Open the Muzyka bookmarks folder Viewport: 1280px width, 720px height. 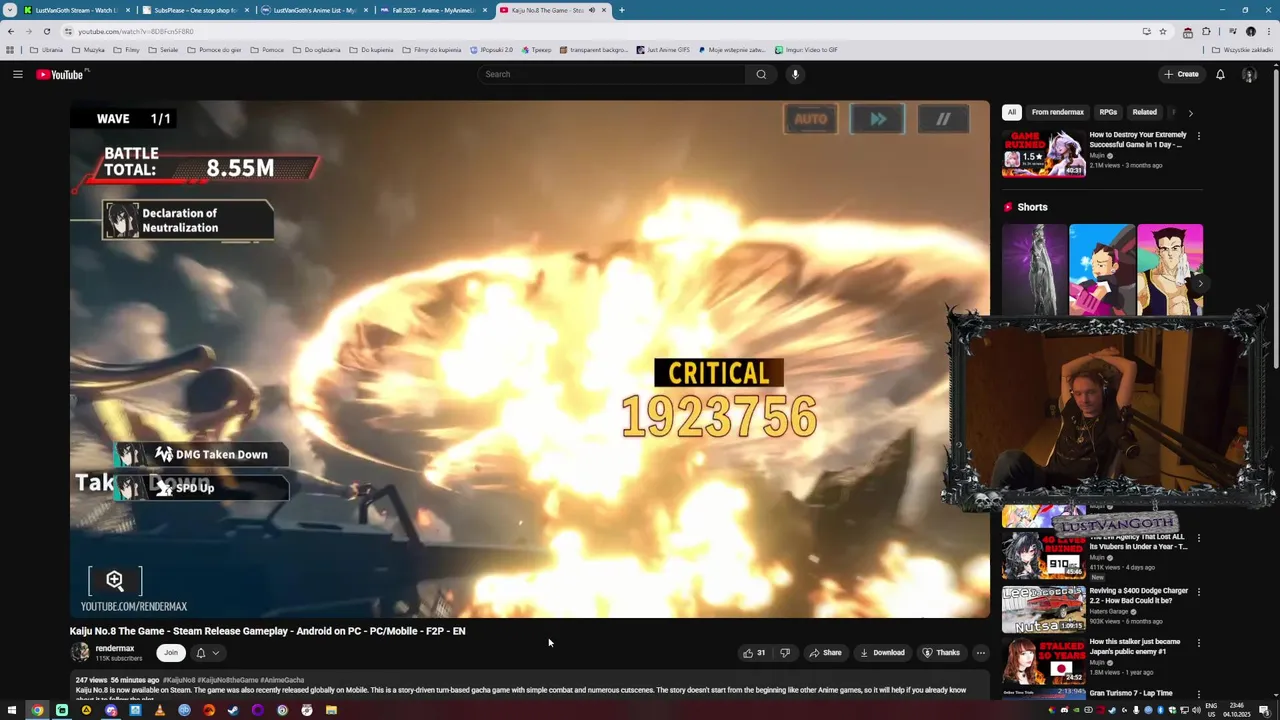(x=88, y=49)
